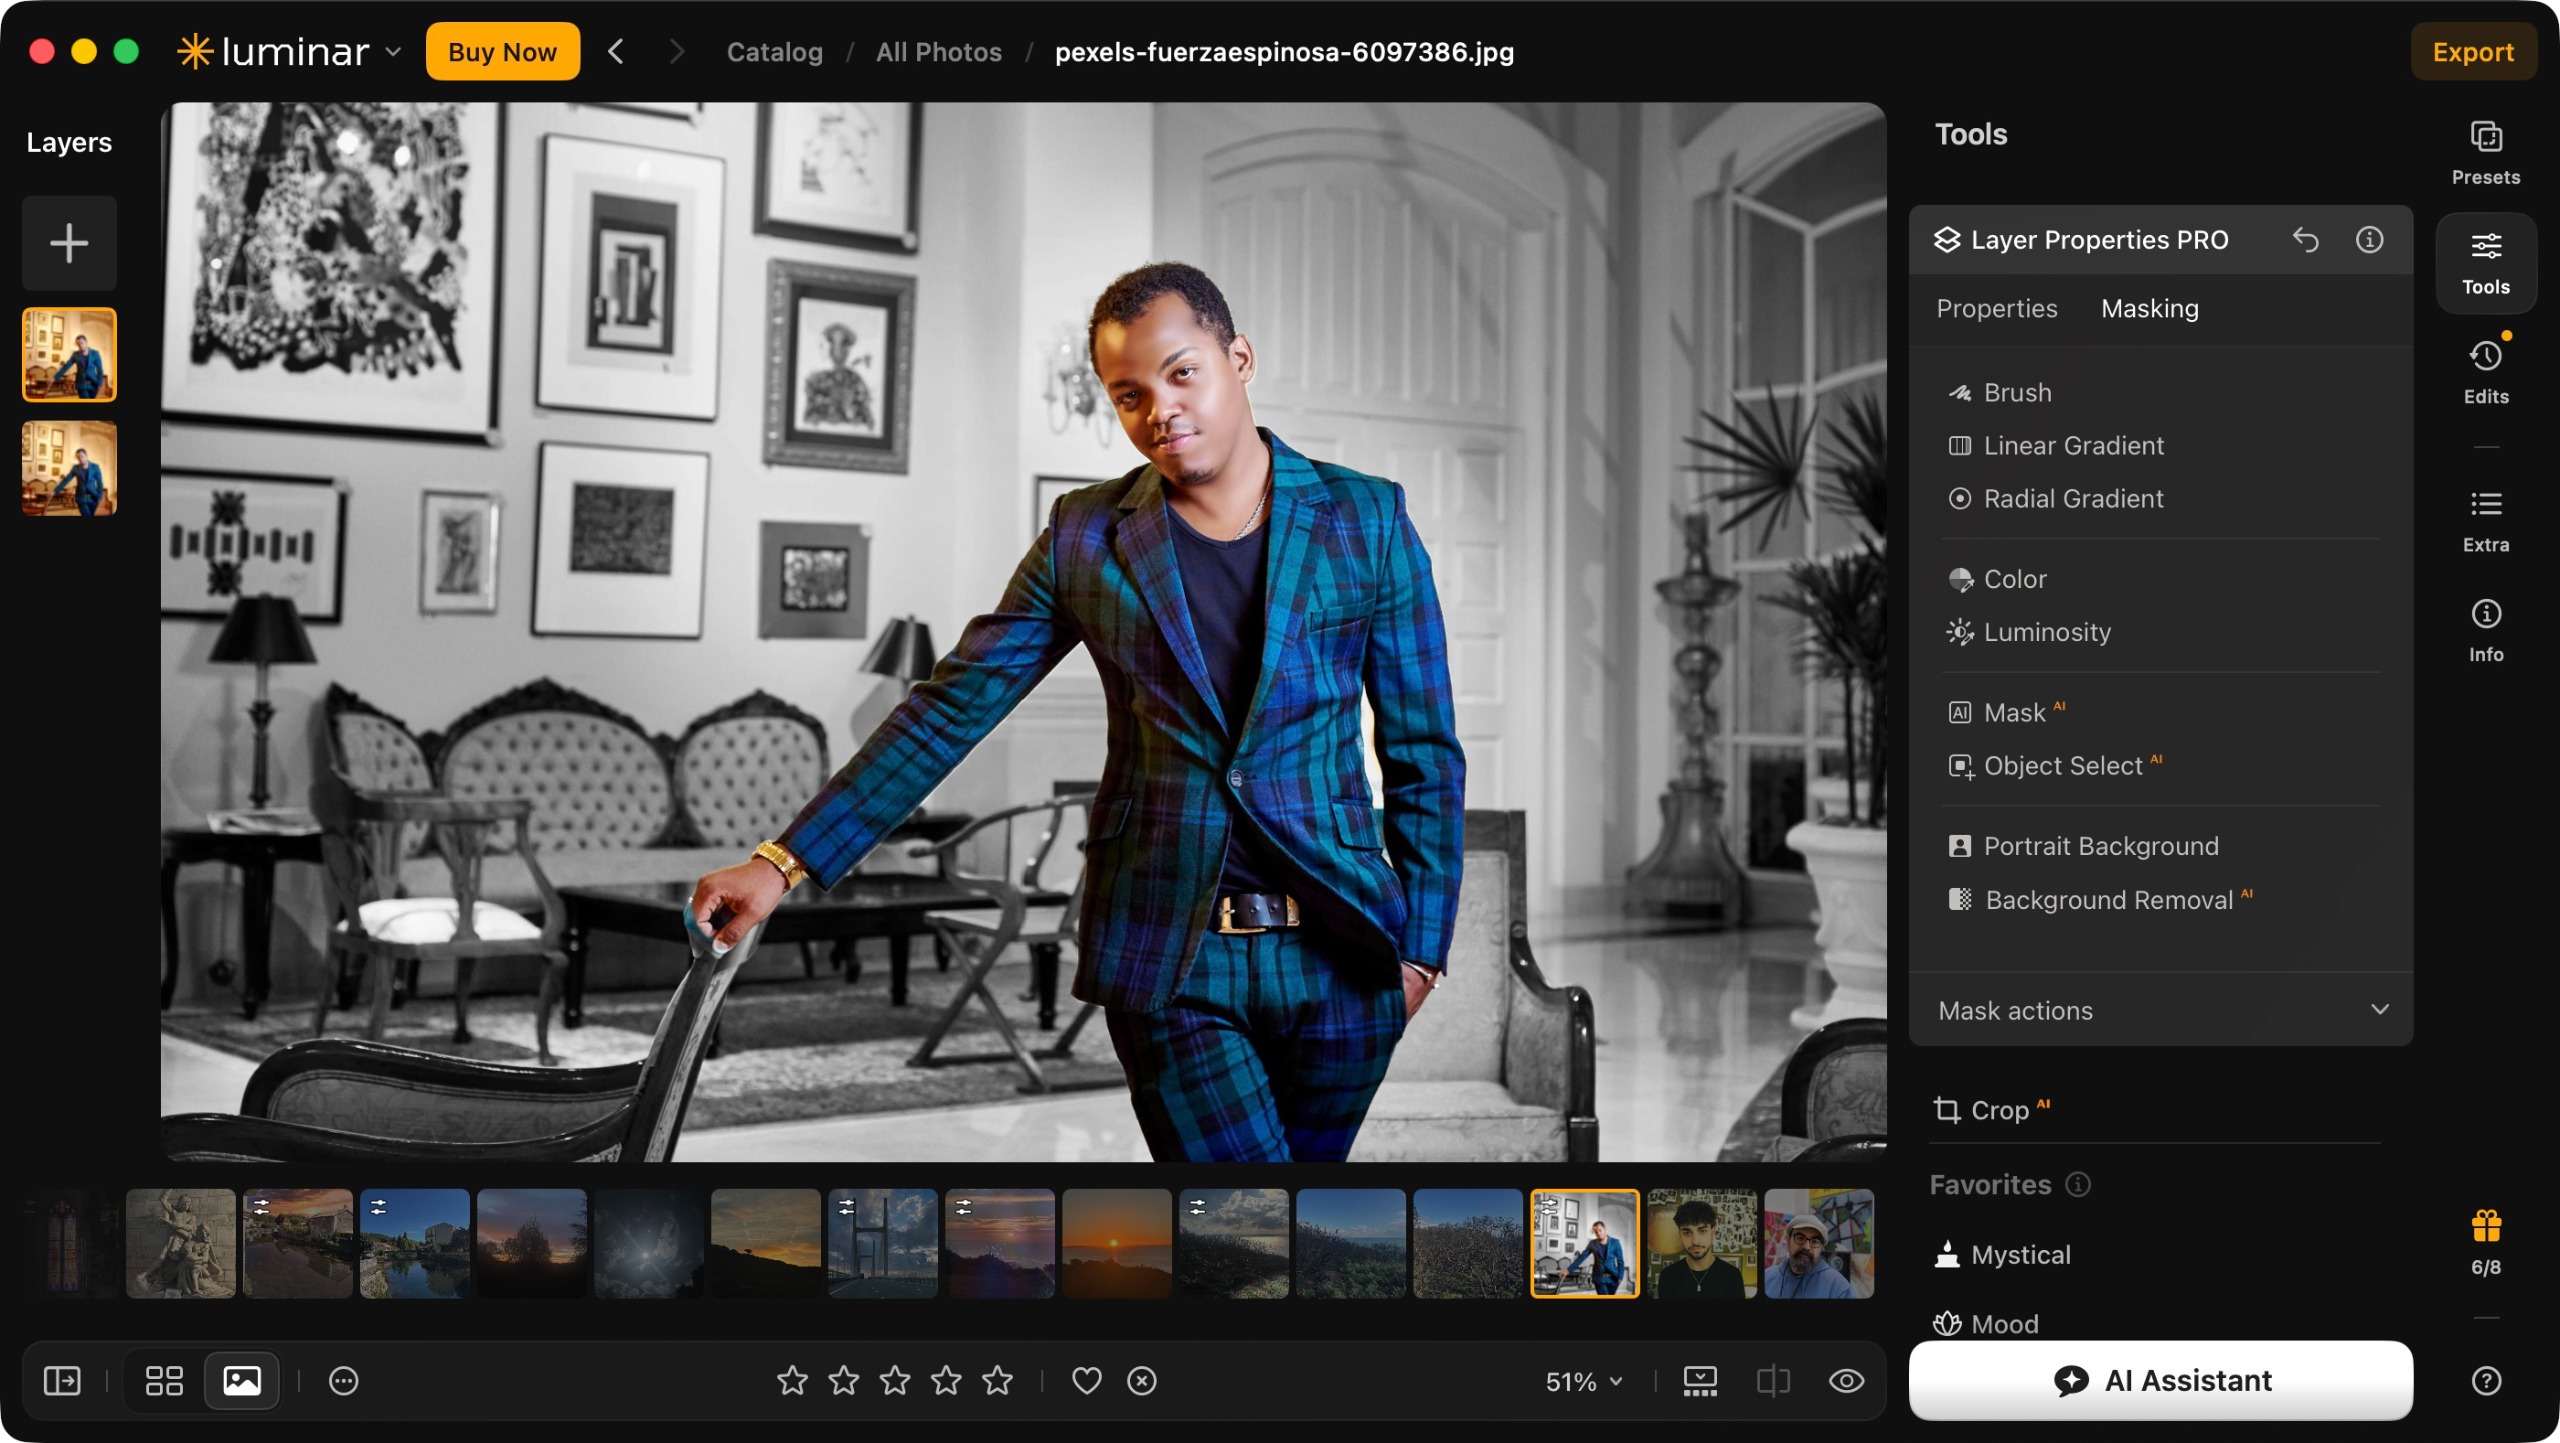The width and height of the screenshot is (2560, 1443).
Task: Select the Object Select AI tool
Action: pyautogui.click(x=2056, y=766)
